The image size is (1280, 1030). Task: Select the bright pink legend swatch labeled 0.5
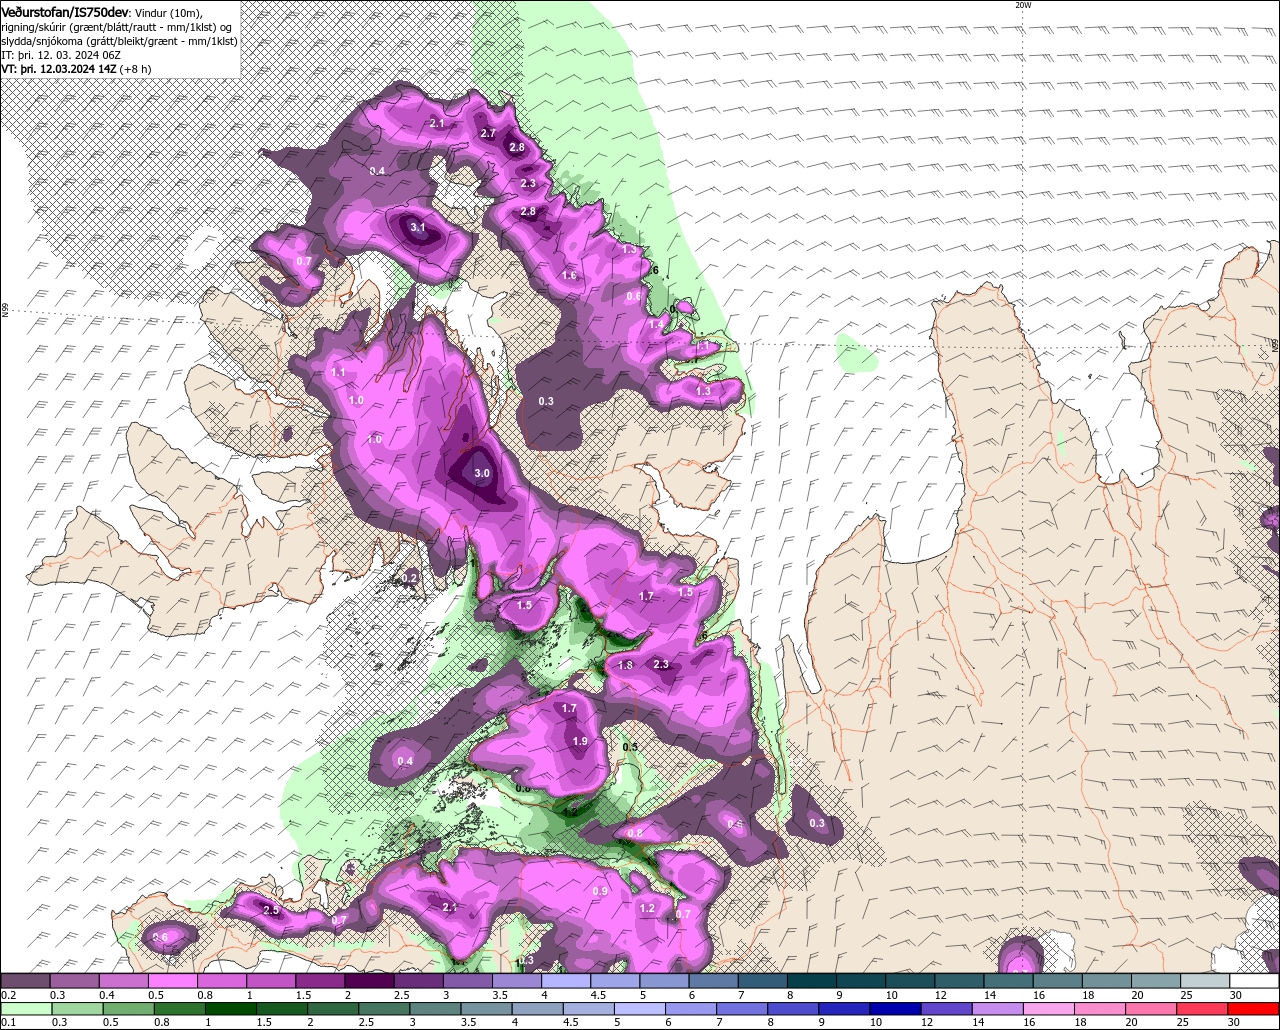coord(173,981)
